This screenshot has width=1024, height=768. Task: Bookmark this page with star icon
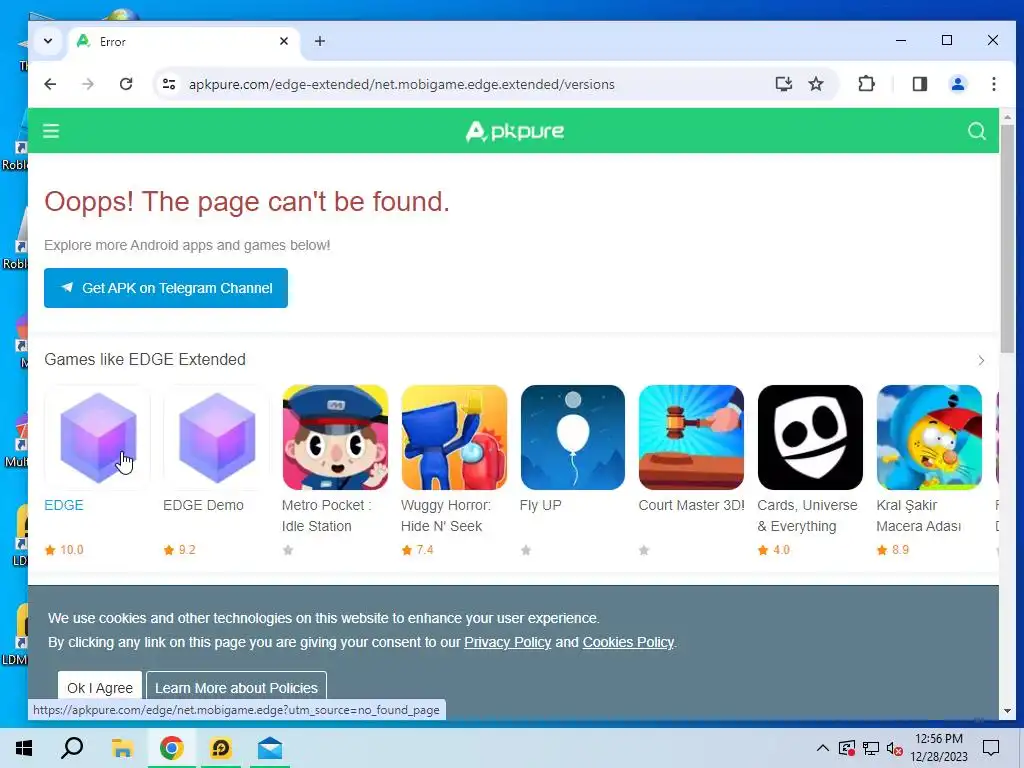tap(816, 84)
